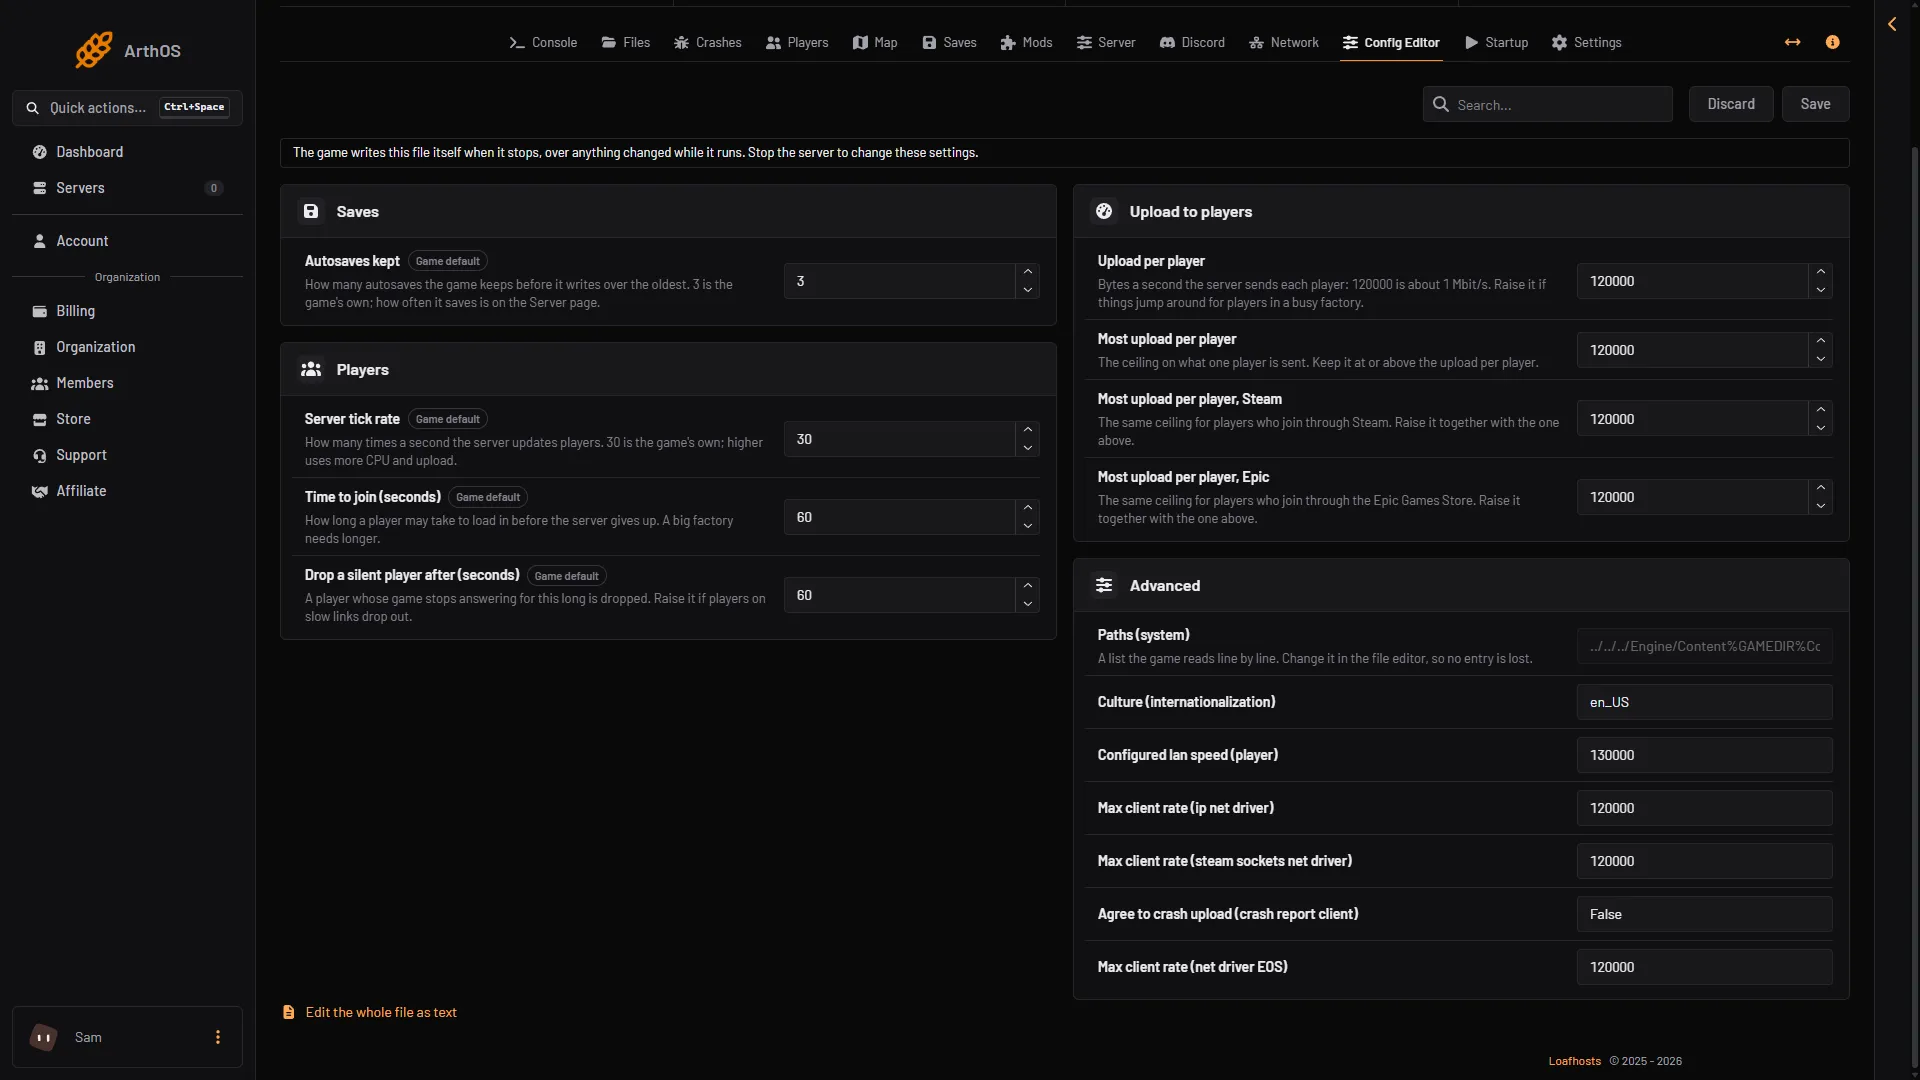The height and width of the screenshot is (1080, 1920).
Task: Open Sam's user options menu
Action: point(218,1037)
